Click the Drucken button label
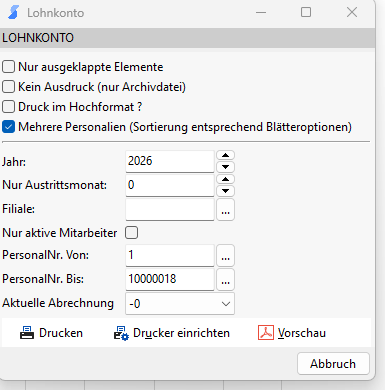385x390 pixels. (61, 333)
